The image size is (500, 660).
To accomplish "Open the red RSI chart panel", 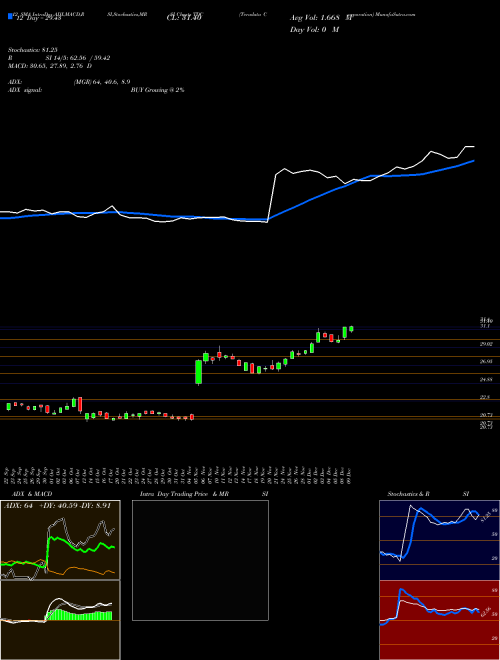I will pyautogui.click(x=439, y=620).
